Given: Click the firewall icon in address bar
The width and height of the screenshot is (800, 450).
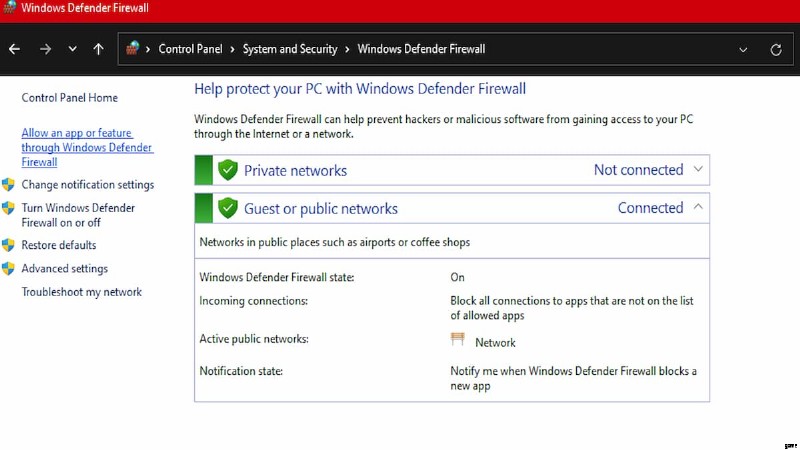Looking at the screenshot, I should [x=133, y=48].
